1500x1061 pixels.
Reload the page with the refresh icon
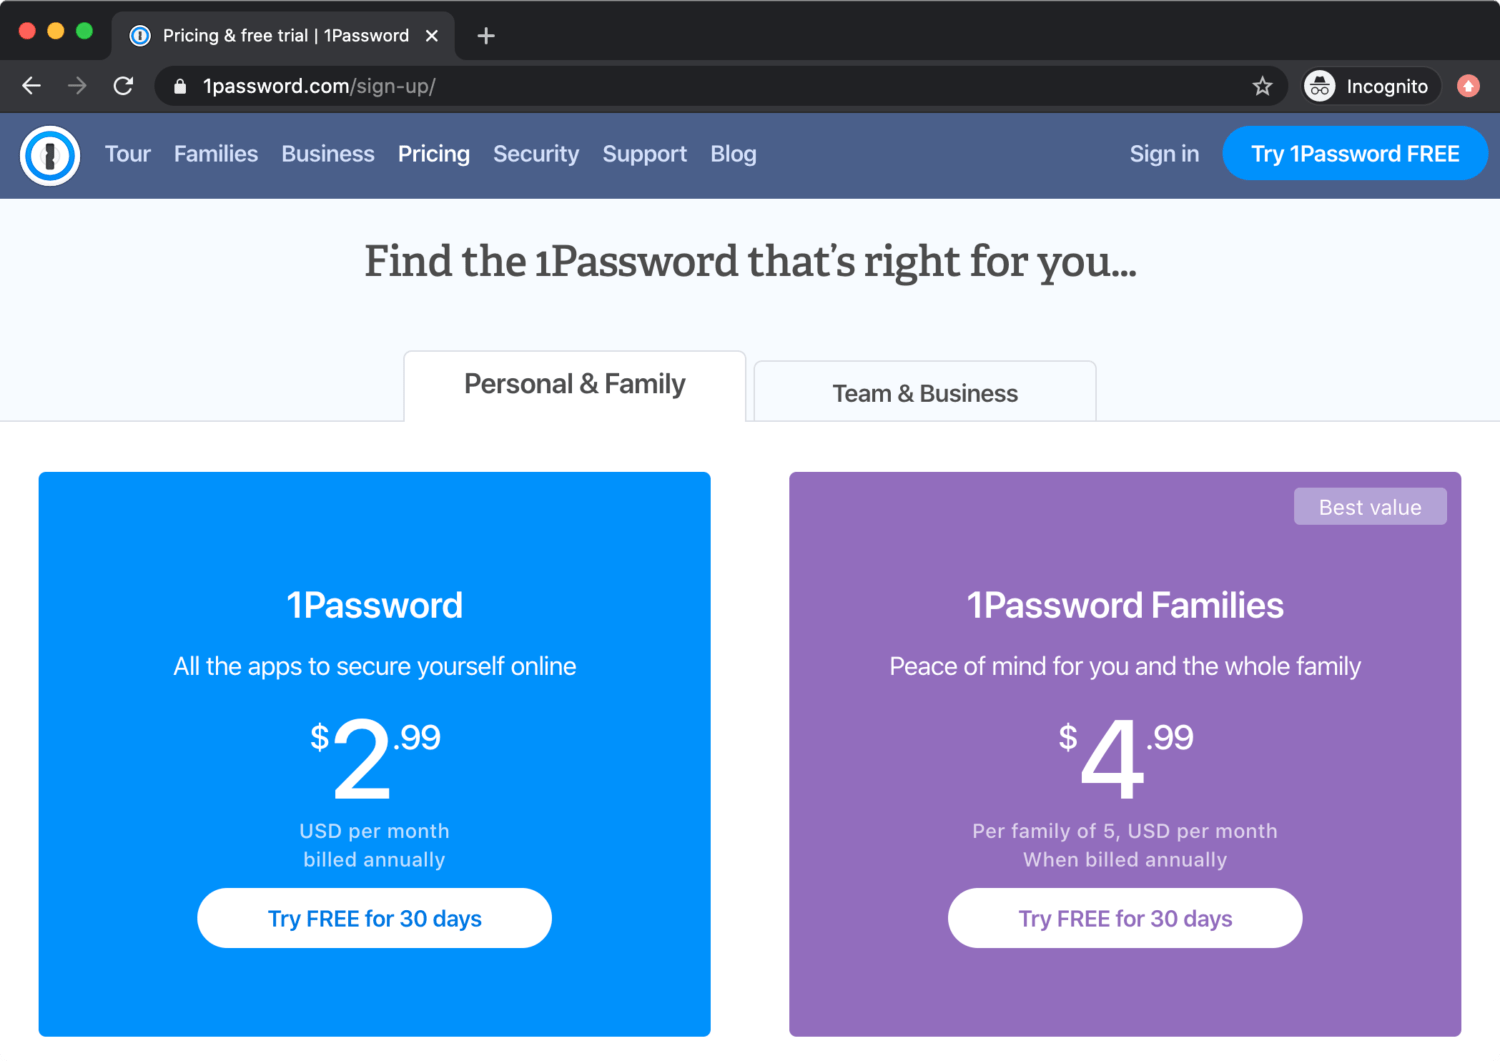coord(123,86)
